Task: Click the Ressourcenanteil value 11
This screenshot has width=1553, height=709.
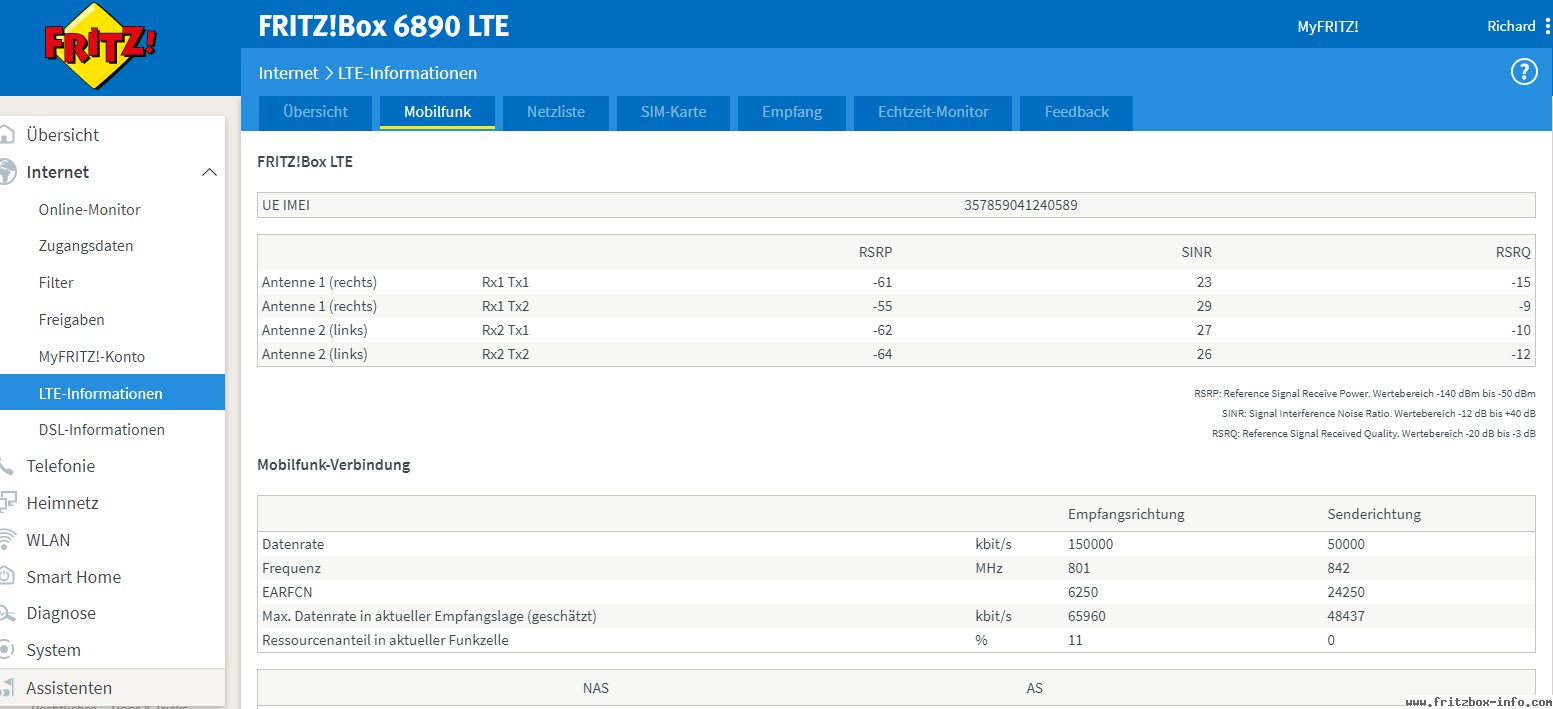Action: (1075, 640)
